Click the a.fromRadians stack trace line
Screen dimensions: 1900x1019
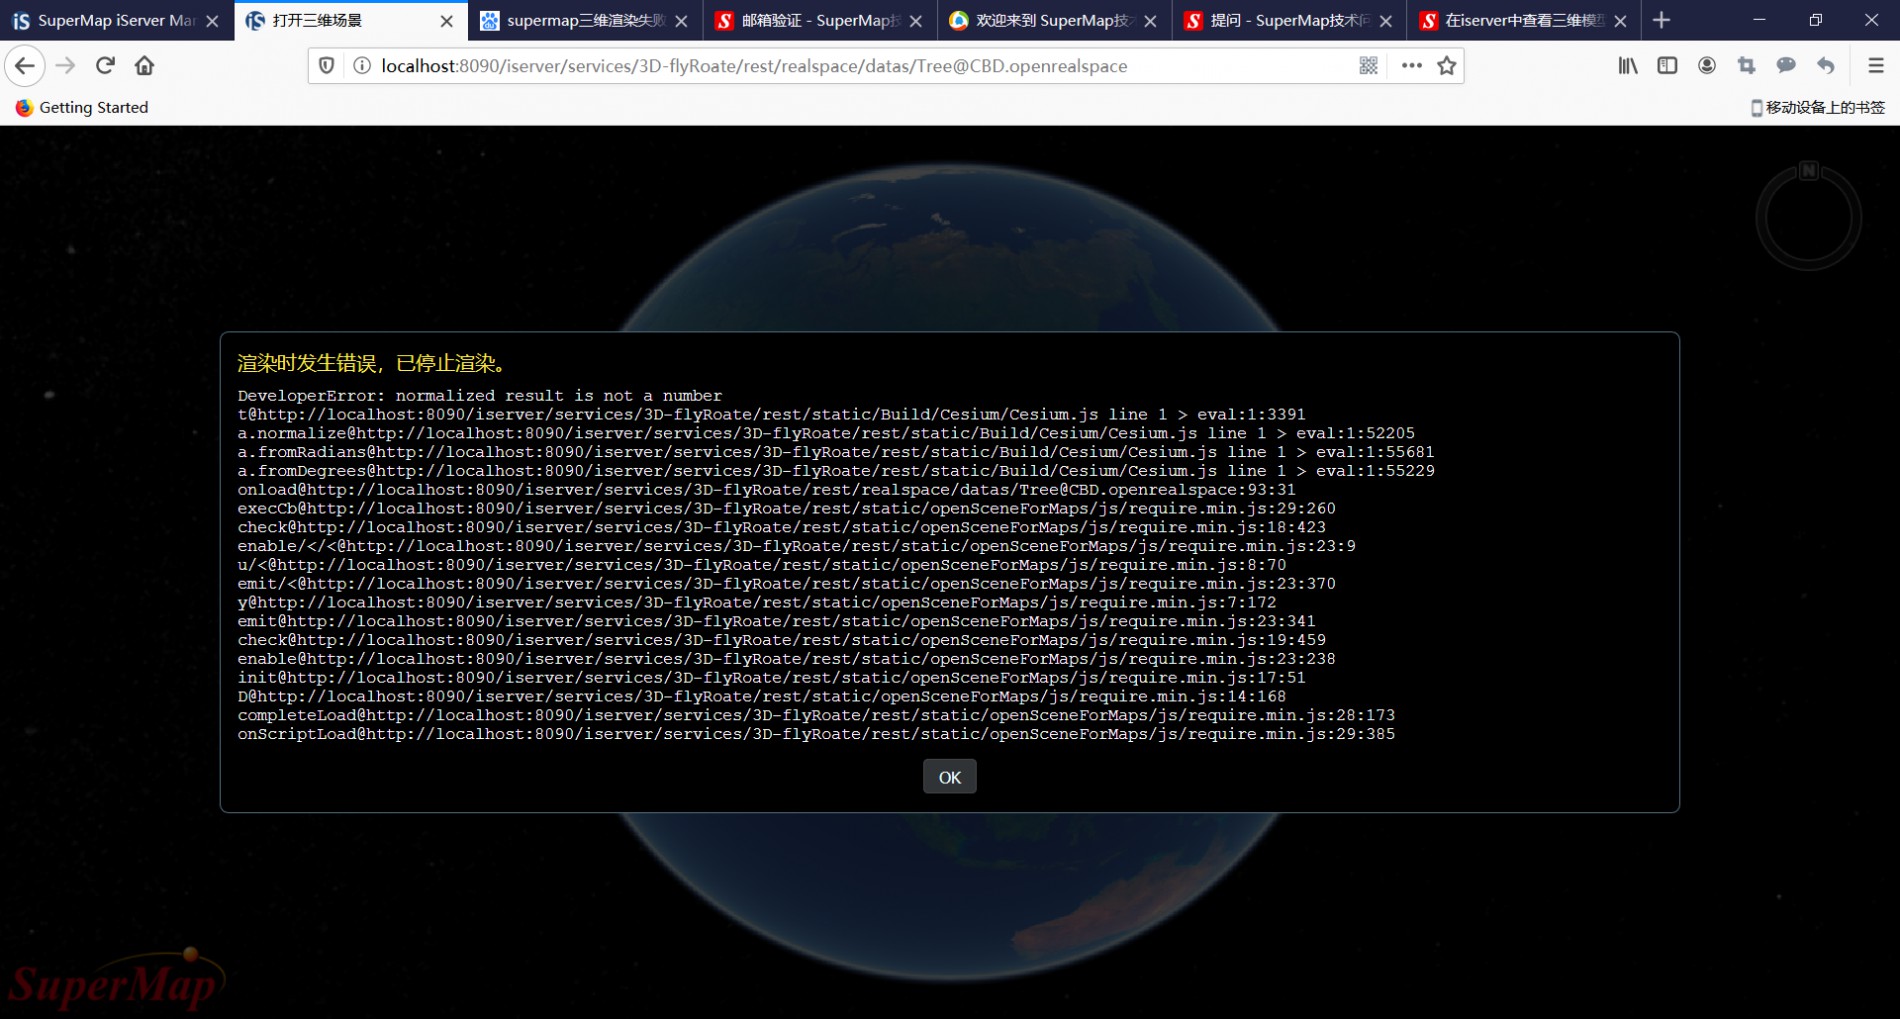pos(836,452)
